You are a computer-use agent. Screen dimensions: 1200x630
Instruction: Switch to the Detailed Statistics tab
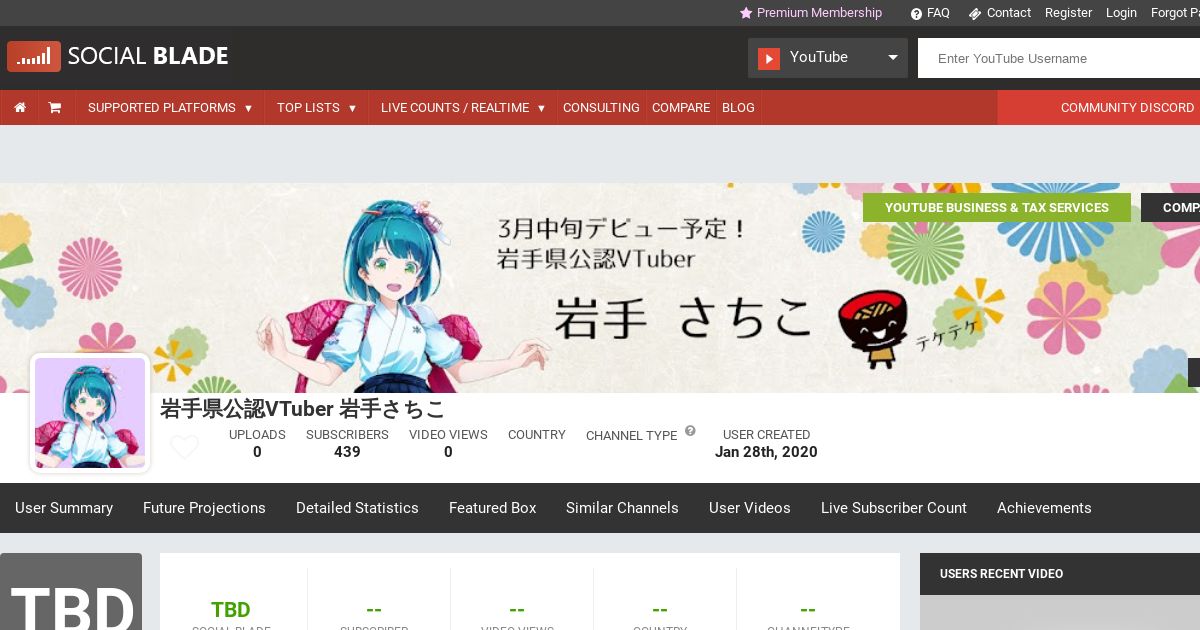[357, 508]
